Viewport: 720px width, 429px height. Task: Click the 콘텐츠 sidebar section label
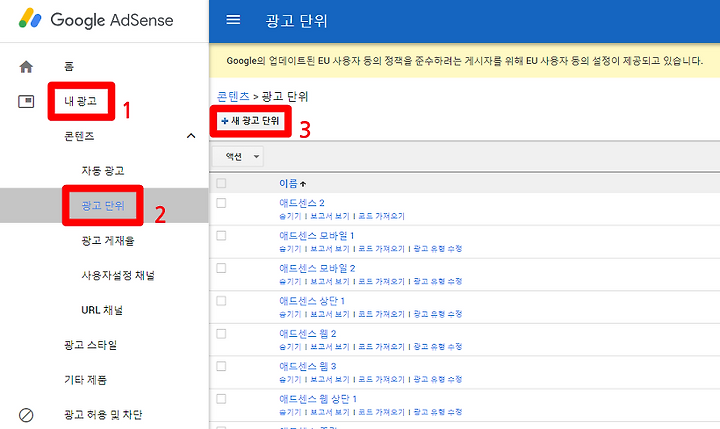pos(79,136)
